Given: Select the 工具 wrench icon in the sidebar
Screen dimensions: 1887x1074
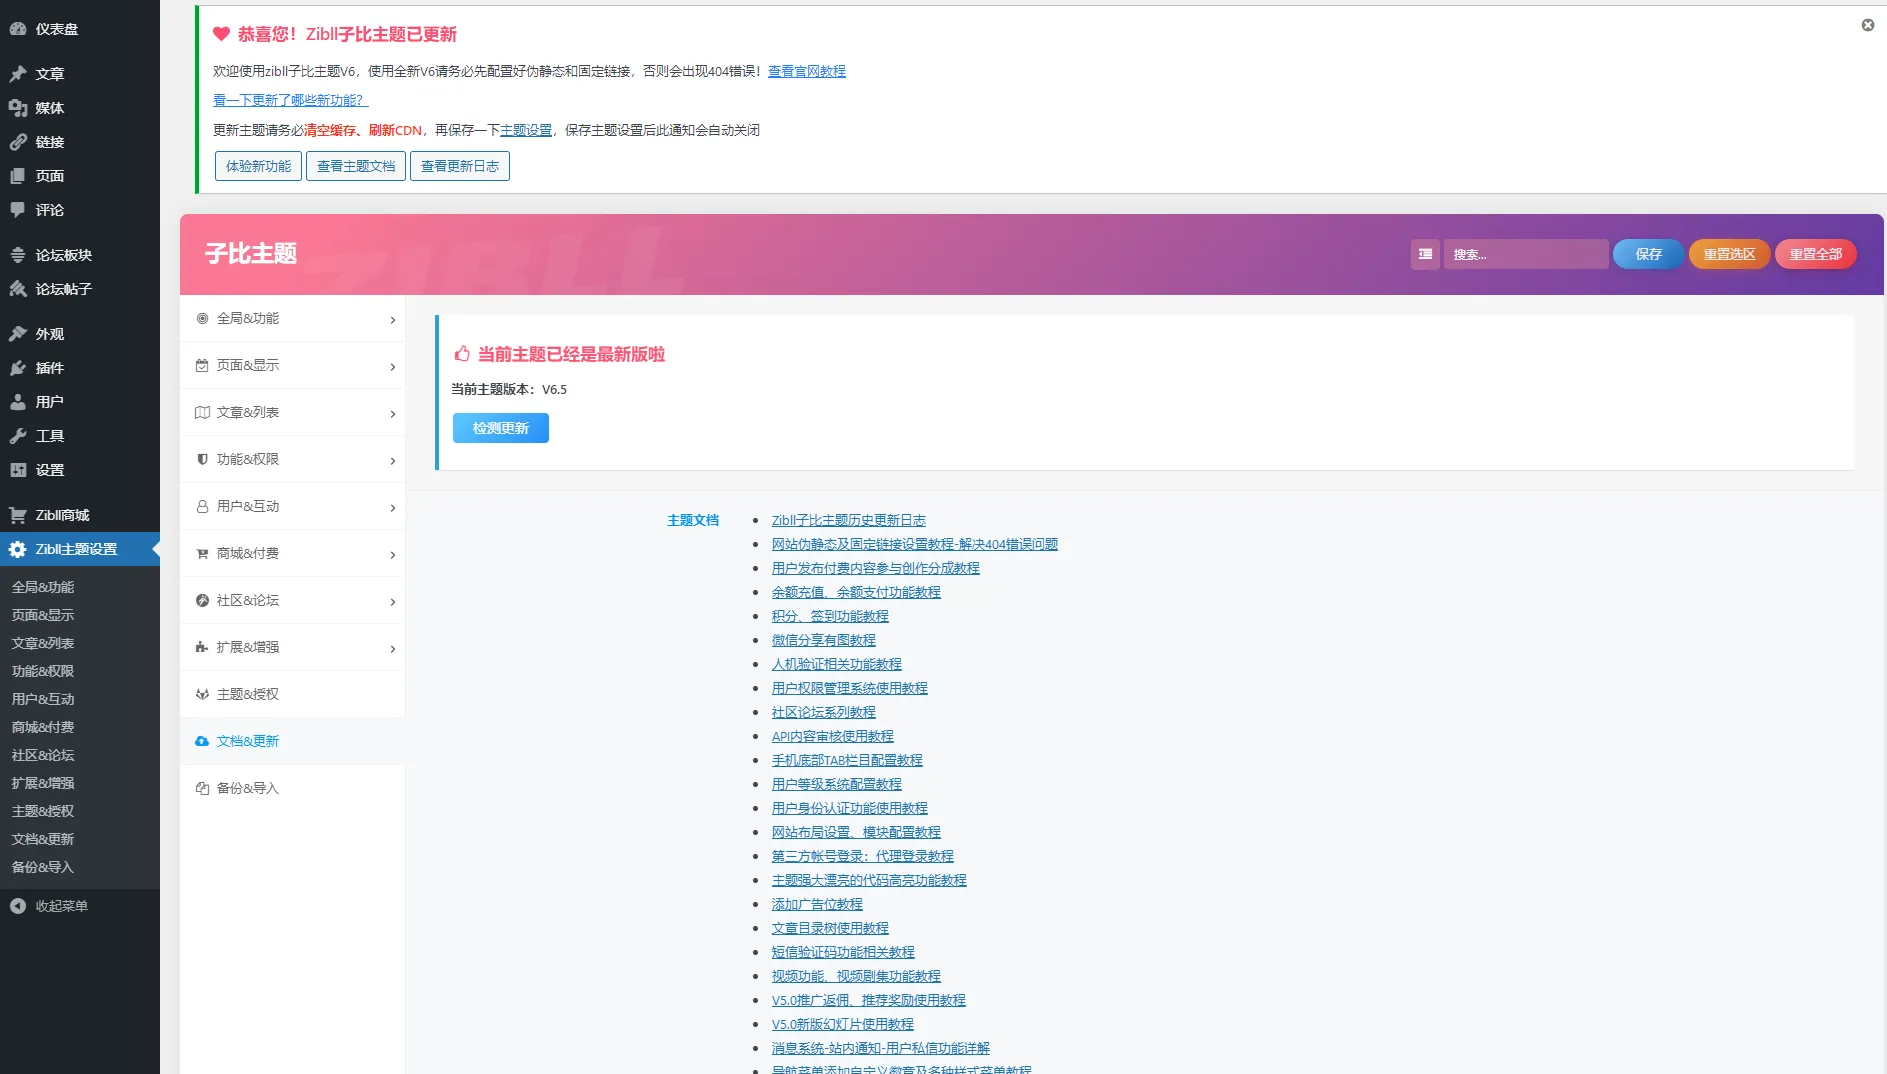Looking at the screenshot, I should pos(18,436).
